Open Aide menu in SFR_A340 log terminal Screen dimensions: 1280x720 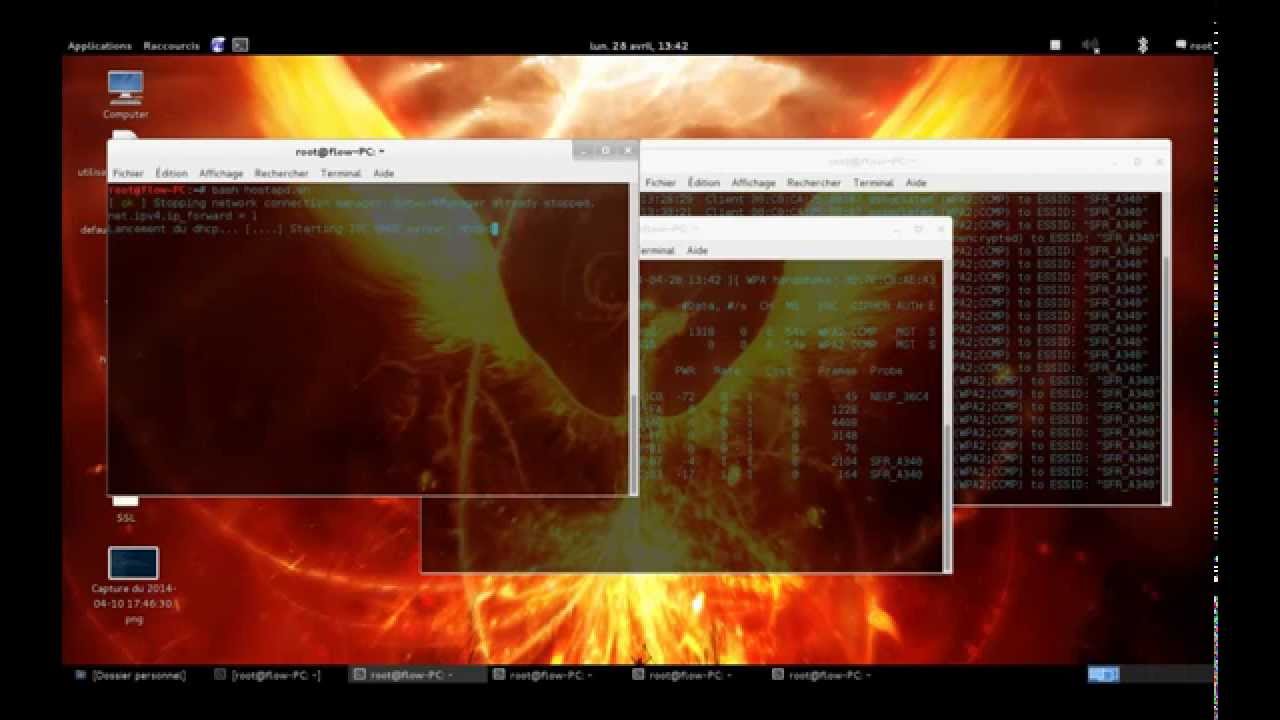(916, 183)
